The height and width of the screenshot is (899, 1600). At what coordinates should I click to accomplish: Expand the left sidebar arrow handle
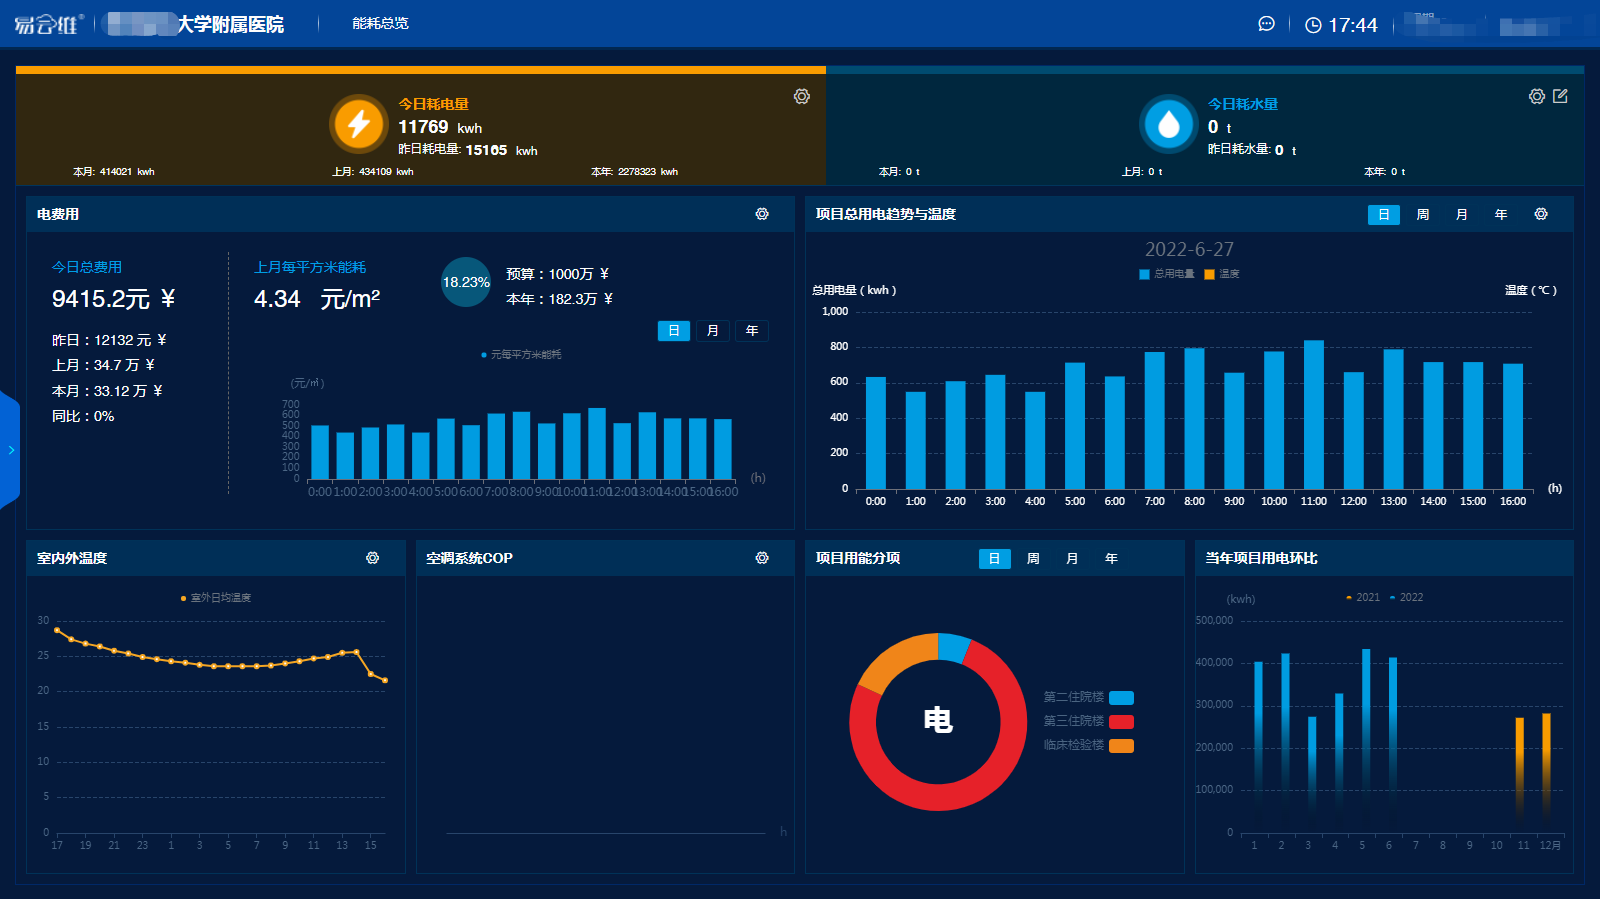[x=10, y=450]
